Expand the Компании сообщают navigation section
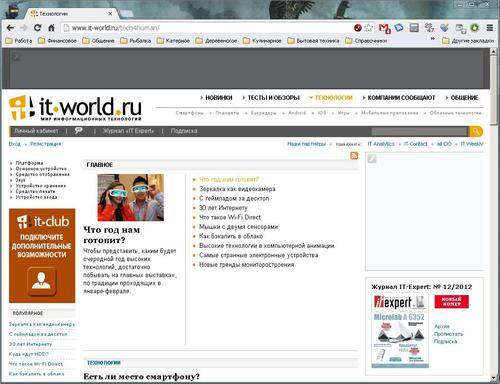This screenshot has height=384, width=500. tap(399, 98)
